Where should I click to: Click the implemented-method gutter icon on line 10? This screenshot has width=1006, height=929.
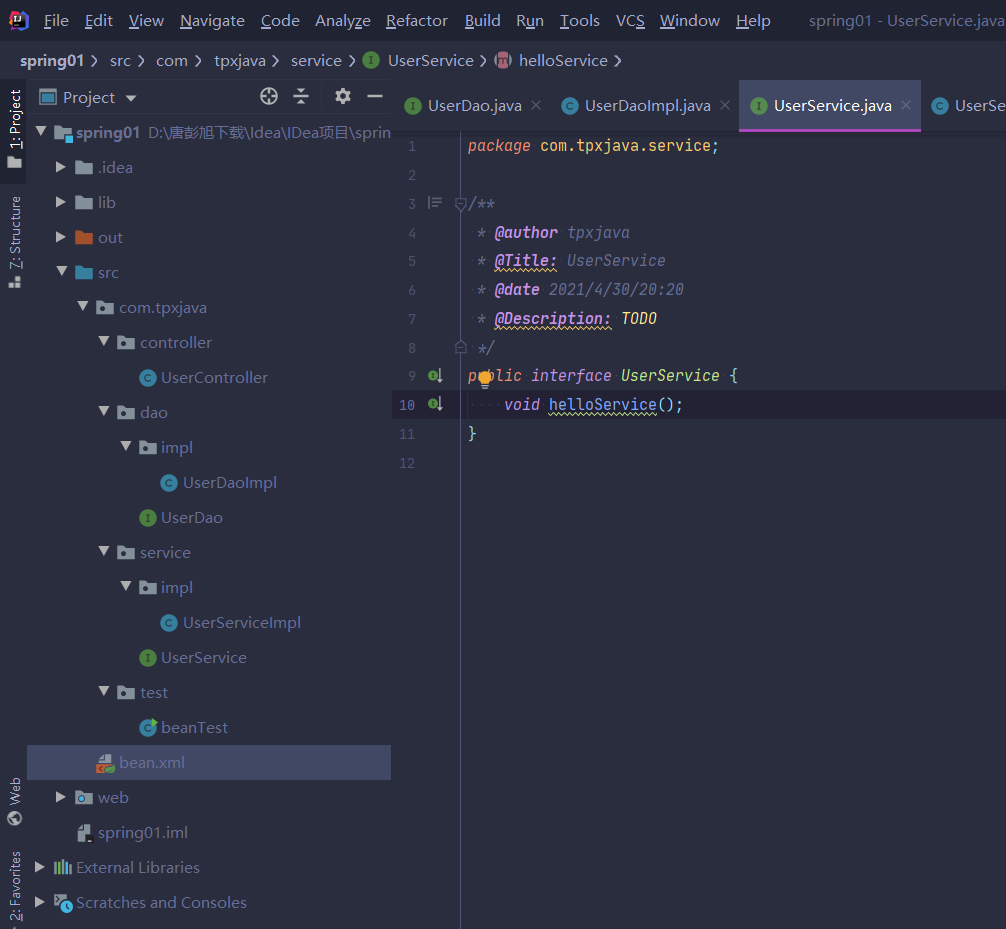pyautogui.click(x=435, y=404)
